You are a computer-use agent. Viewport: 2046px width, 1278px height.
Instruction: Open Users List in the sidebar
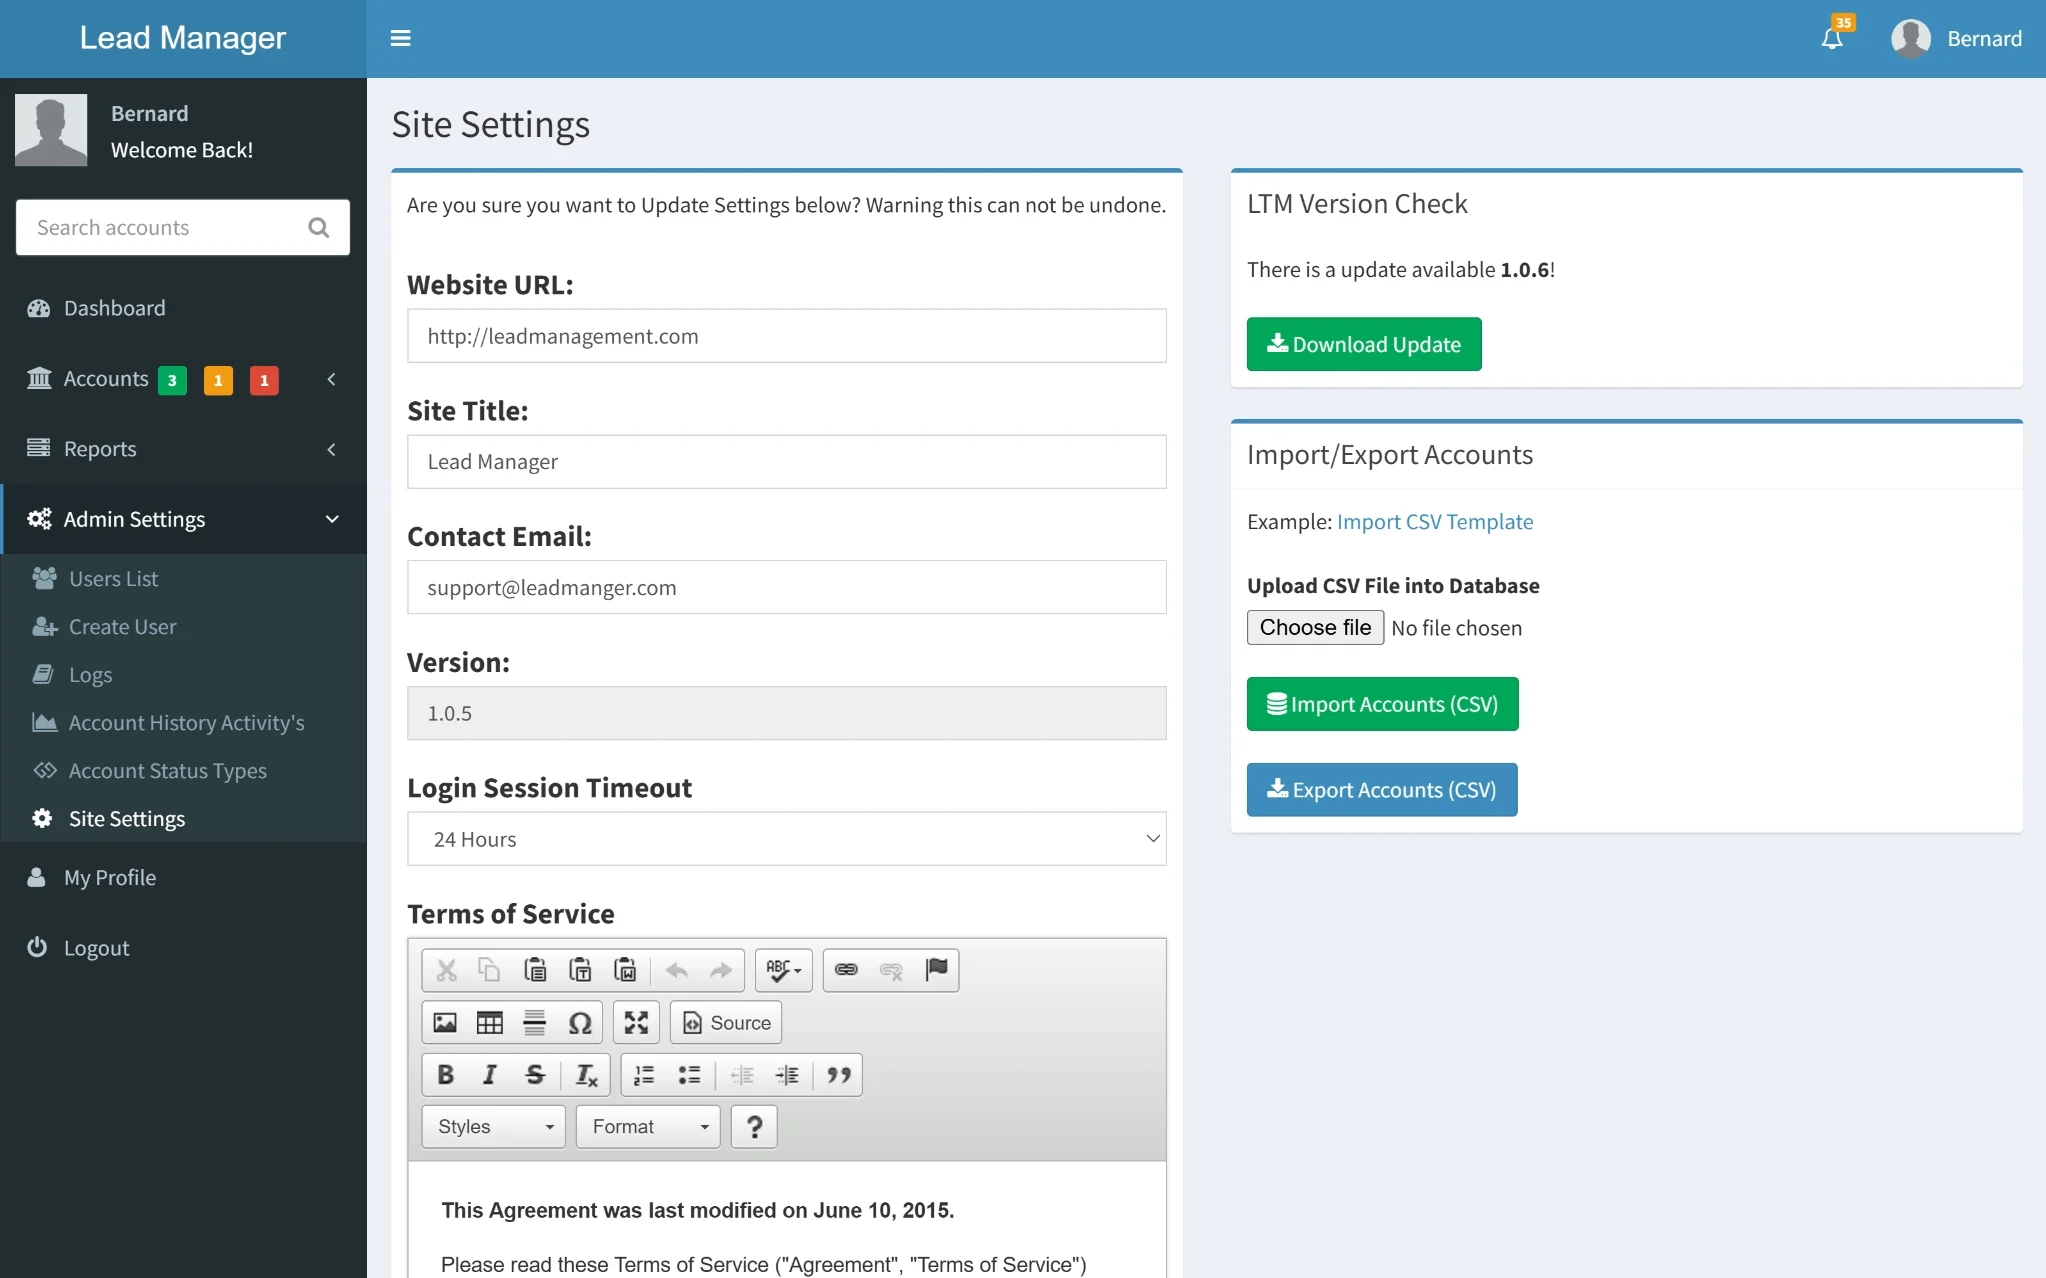pyautogui.click(x=113, y=579)
